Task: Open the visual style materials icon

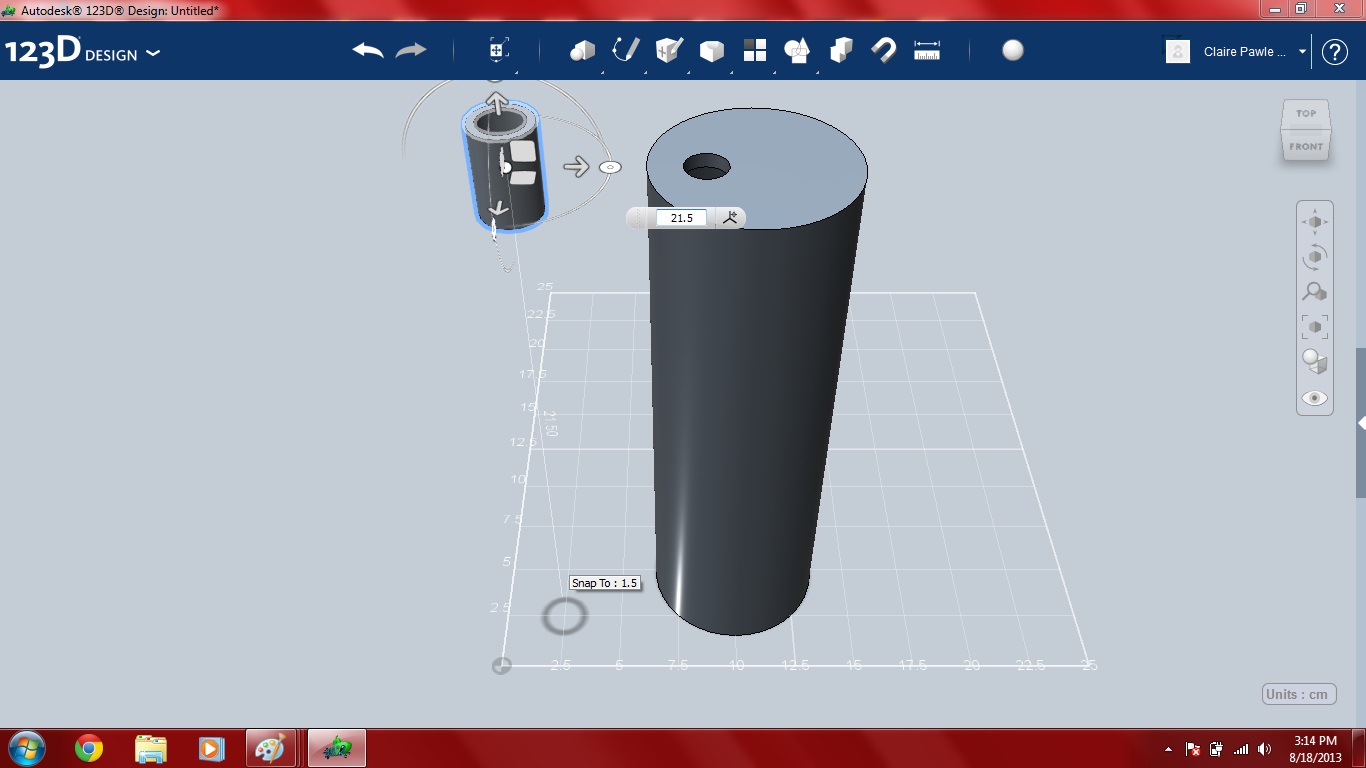Action: click(x=1315, y=361)
